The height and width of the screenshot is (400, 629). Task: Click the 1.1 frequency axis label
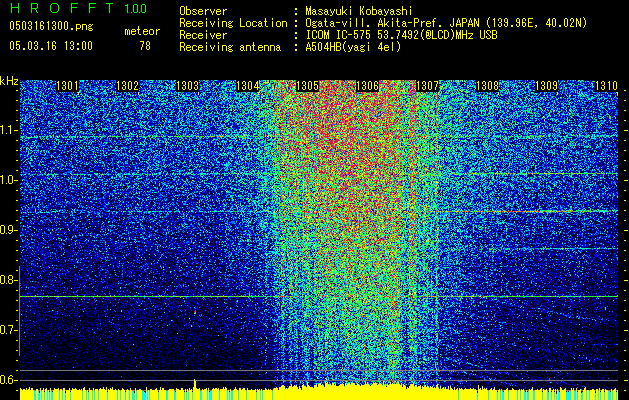[x=8, y=130]
